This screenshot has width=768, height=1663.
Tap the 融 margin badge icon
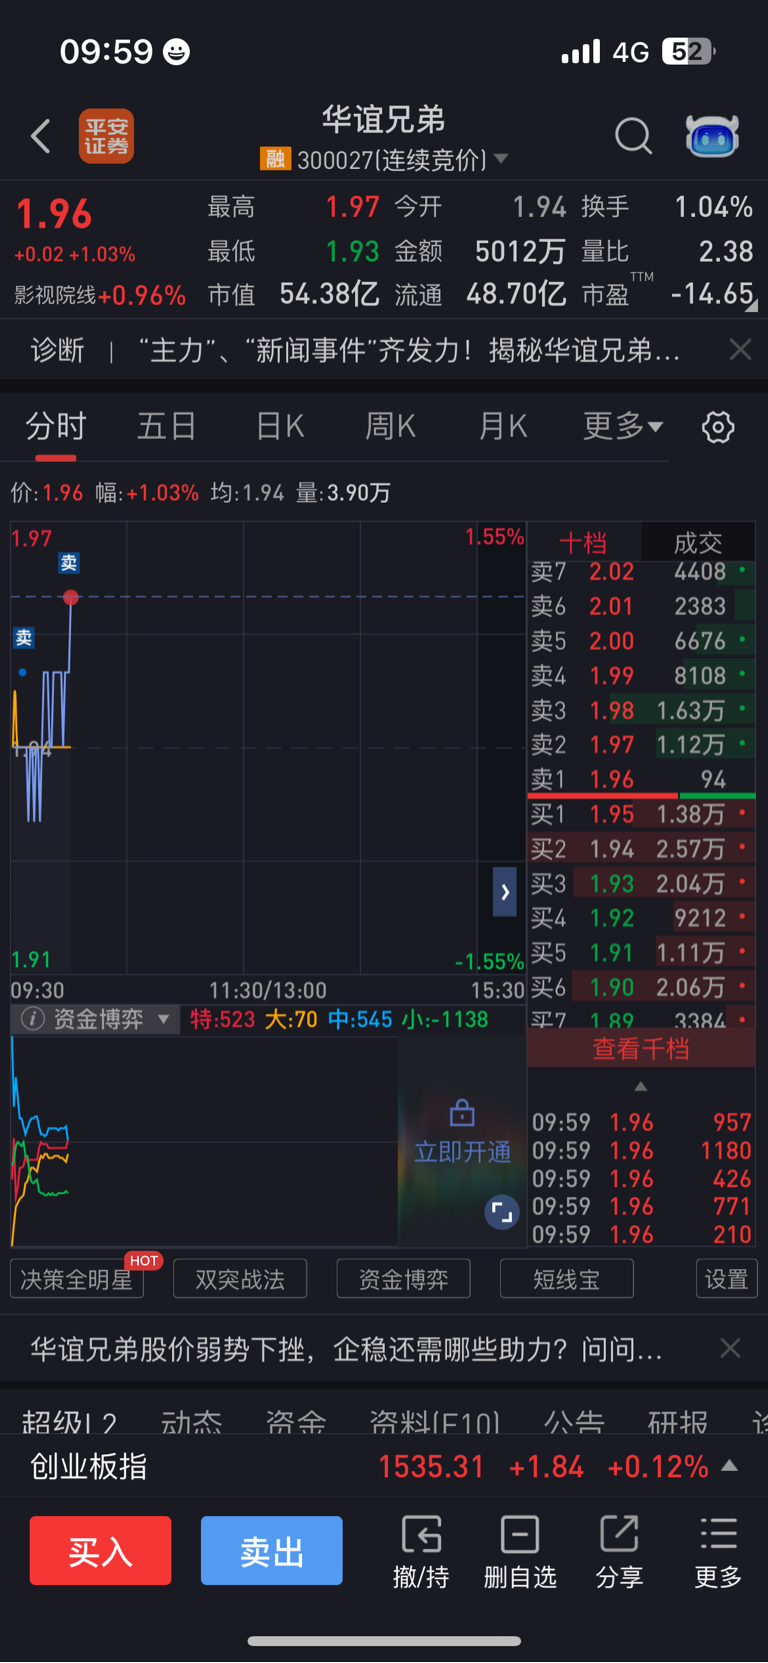(274, 159)
